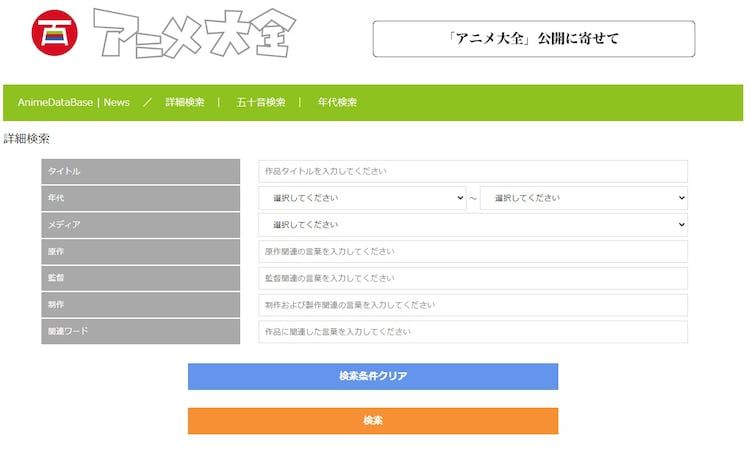750x463 pixels.
Task: Open the 五十音検索 navigation item
Action: 261,102
